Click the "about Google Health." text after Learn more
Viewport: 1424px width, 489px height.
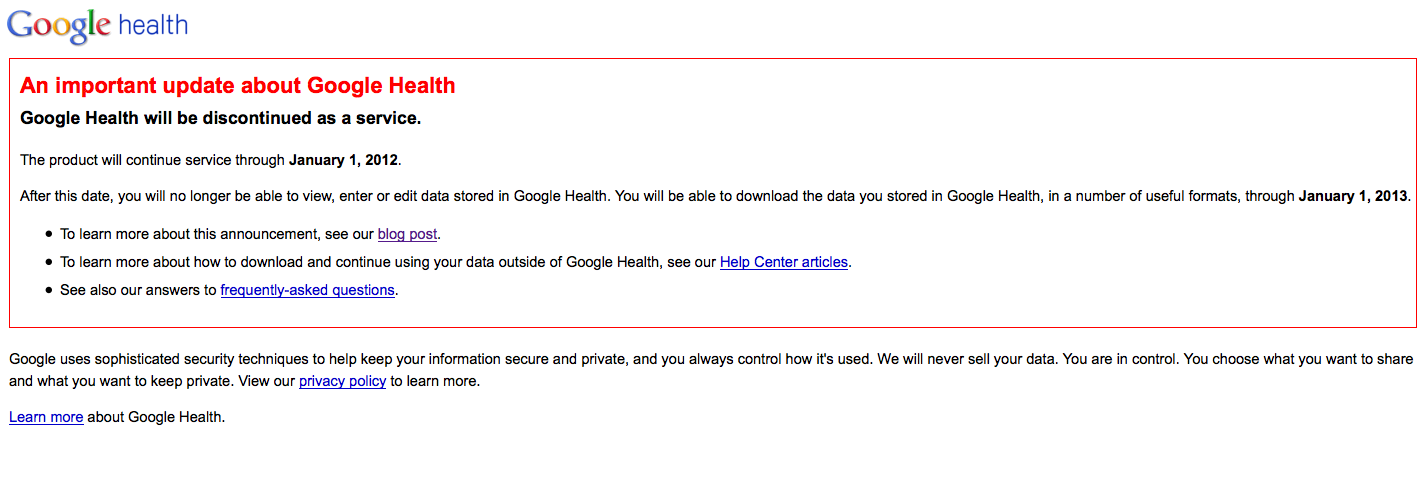(156, 418)
